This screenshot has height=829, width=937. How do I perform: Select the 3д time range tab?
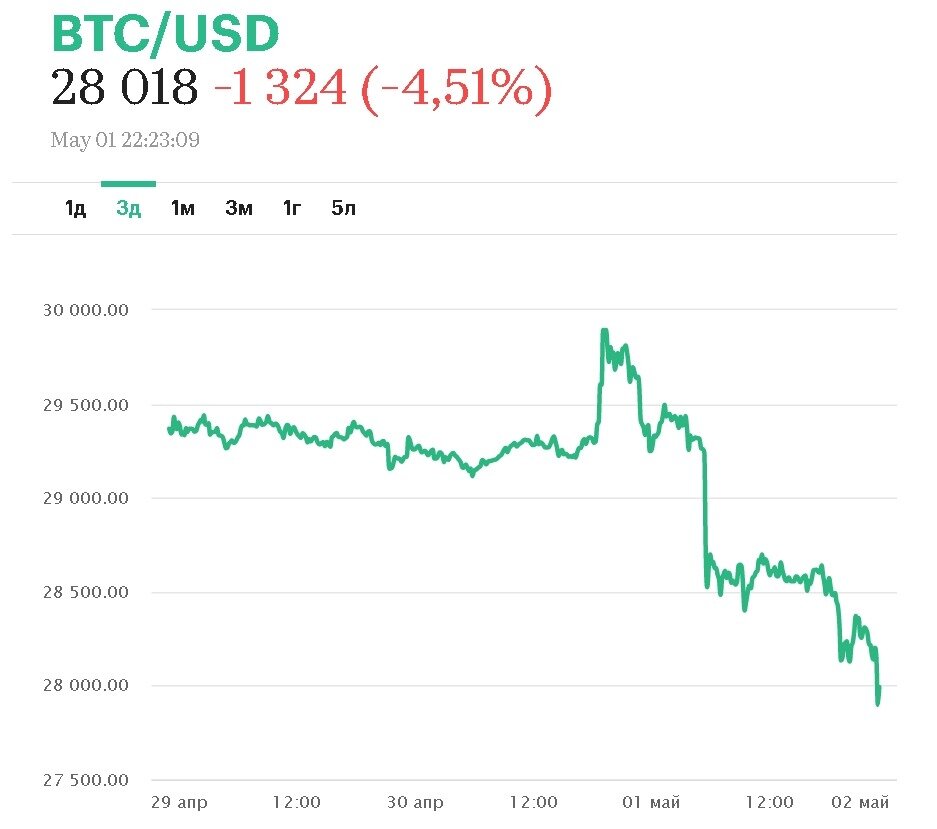click(x=128, y=208)
